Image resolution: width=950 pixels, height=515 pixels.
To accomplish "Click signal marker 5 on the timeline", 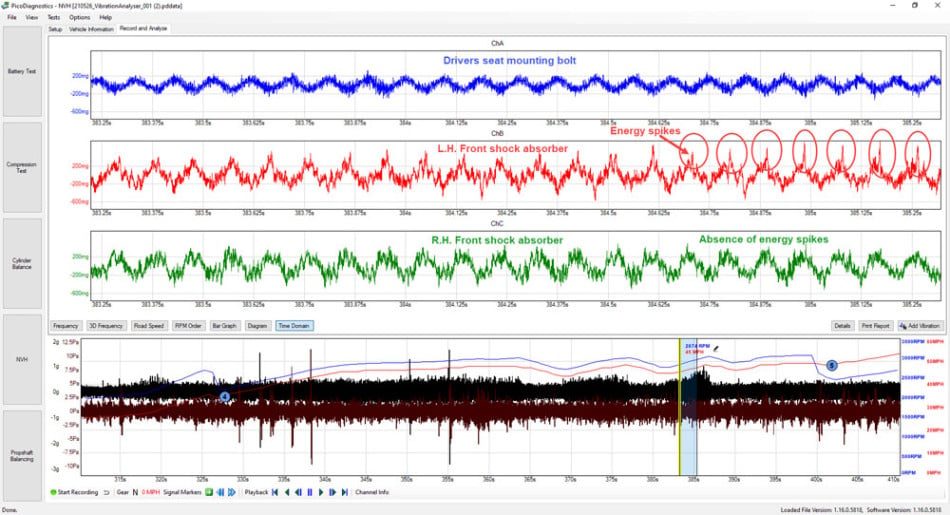I will [832, 365].
